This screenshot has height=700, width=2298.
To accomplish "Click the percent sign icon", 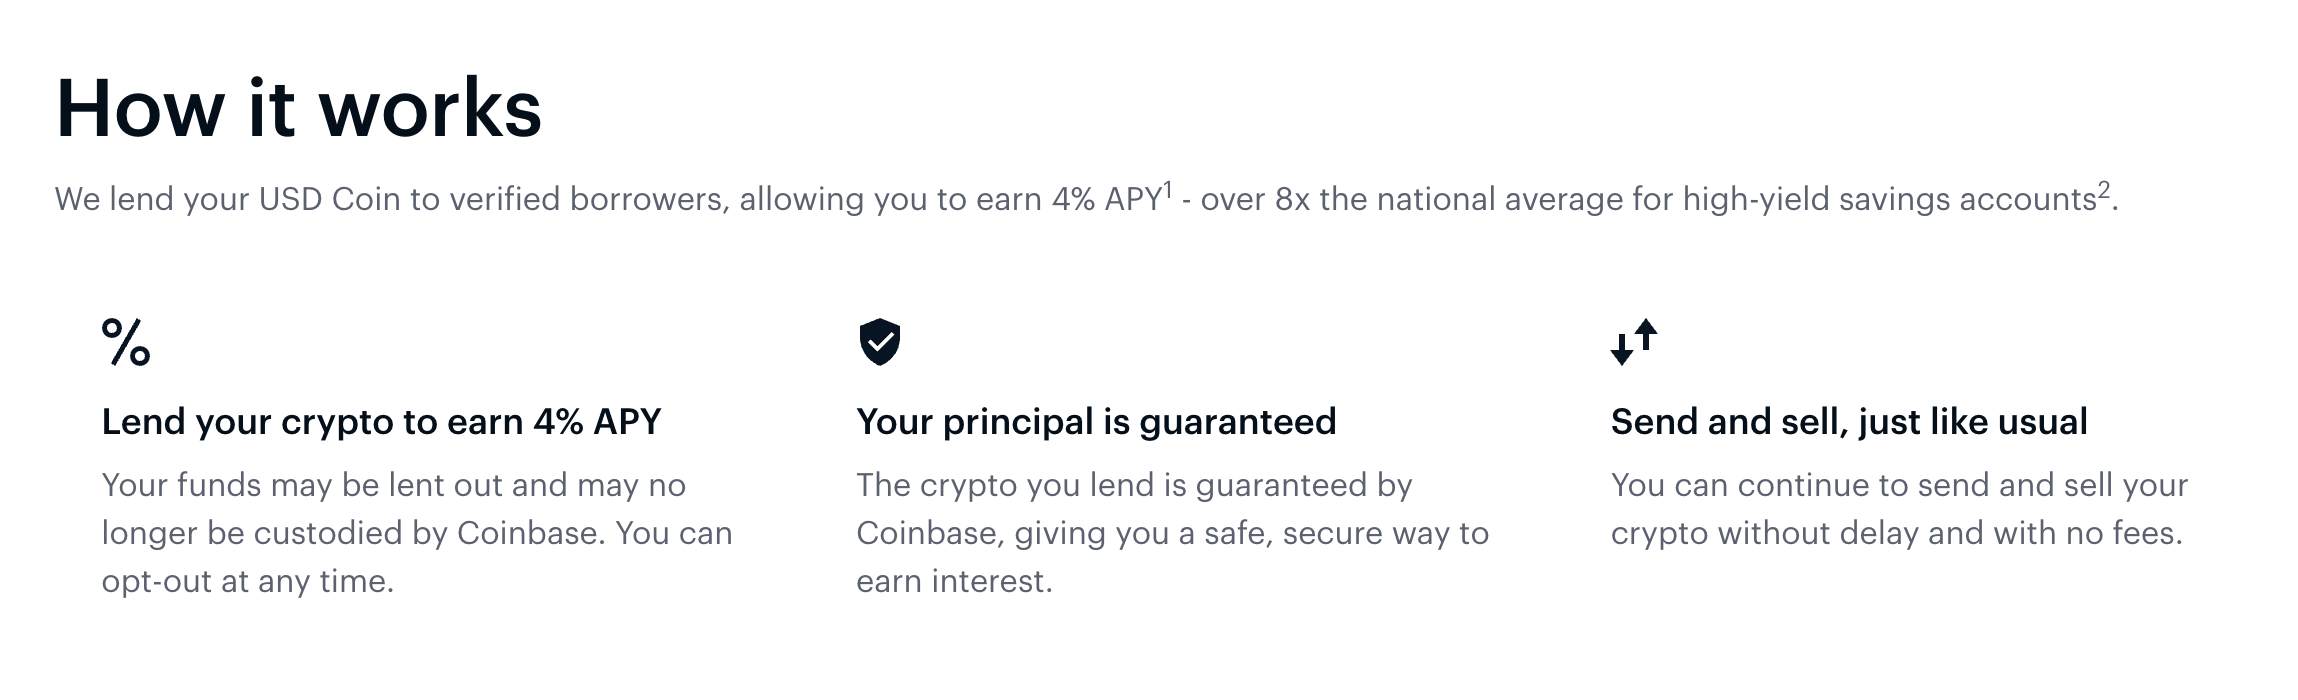I will coord(126,343).
